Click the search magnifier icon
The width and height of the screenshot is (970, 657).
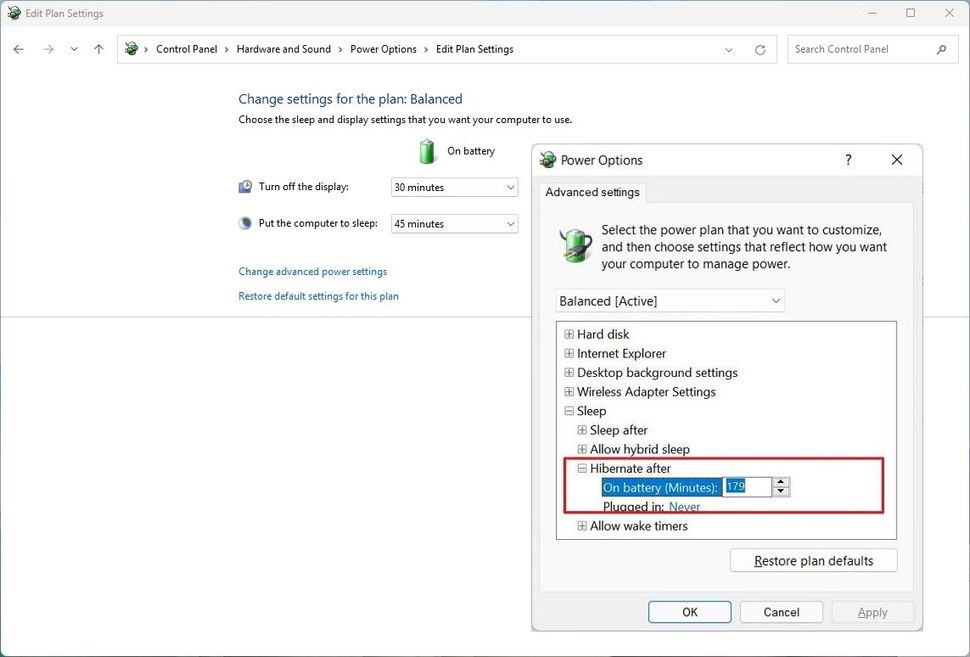pos(940,48)
